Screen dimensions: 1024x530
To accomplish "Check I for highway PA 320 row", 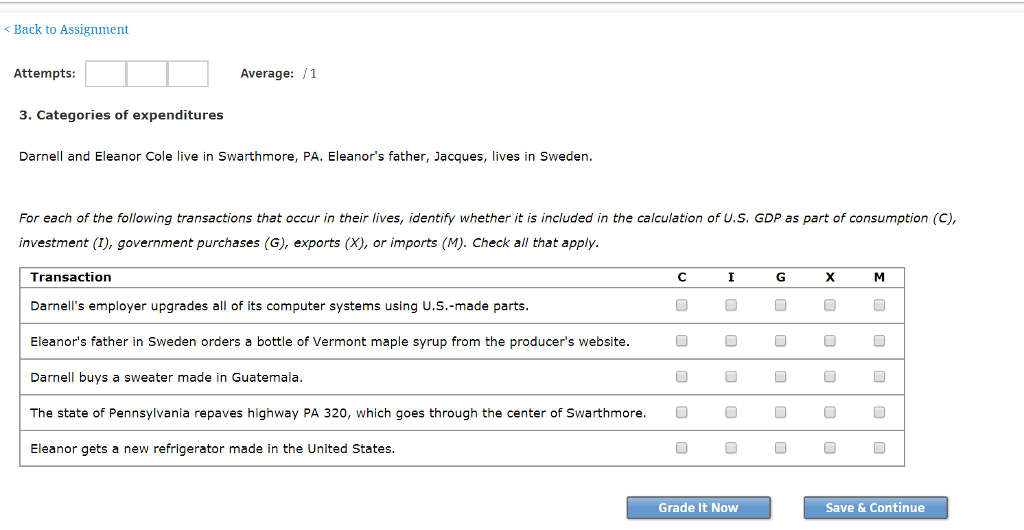I will pyautogui.click(x=731, y=412).
